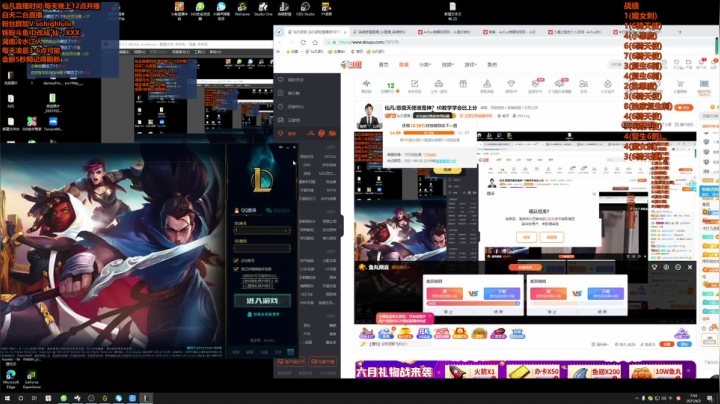Toggle agreement checkbox in League login
Image resolution: width=720 pixels, height=404 pixels.
(236, 269)
